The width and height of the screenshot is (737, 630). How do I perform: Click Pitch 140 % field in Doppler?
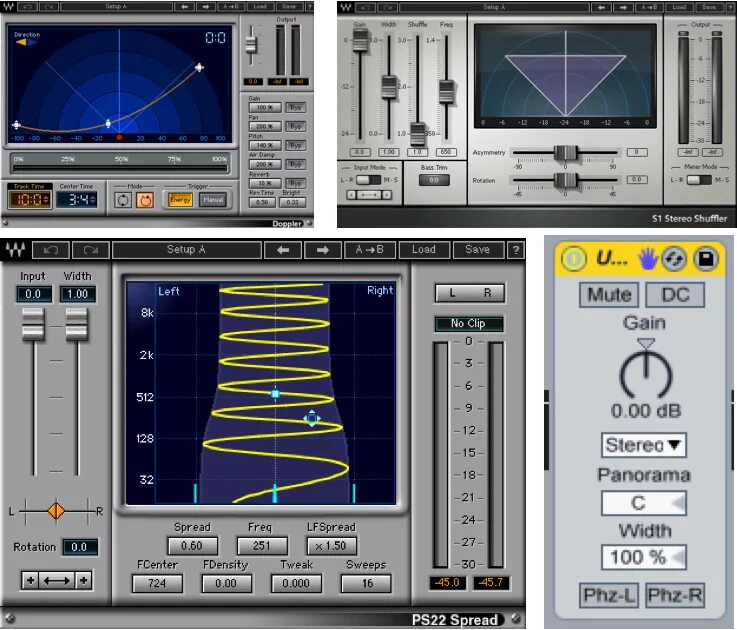pyautogui.click(x=265, y=145)
